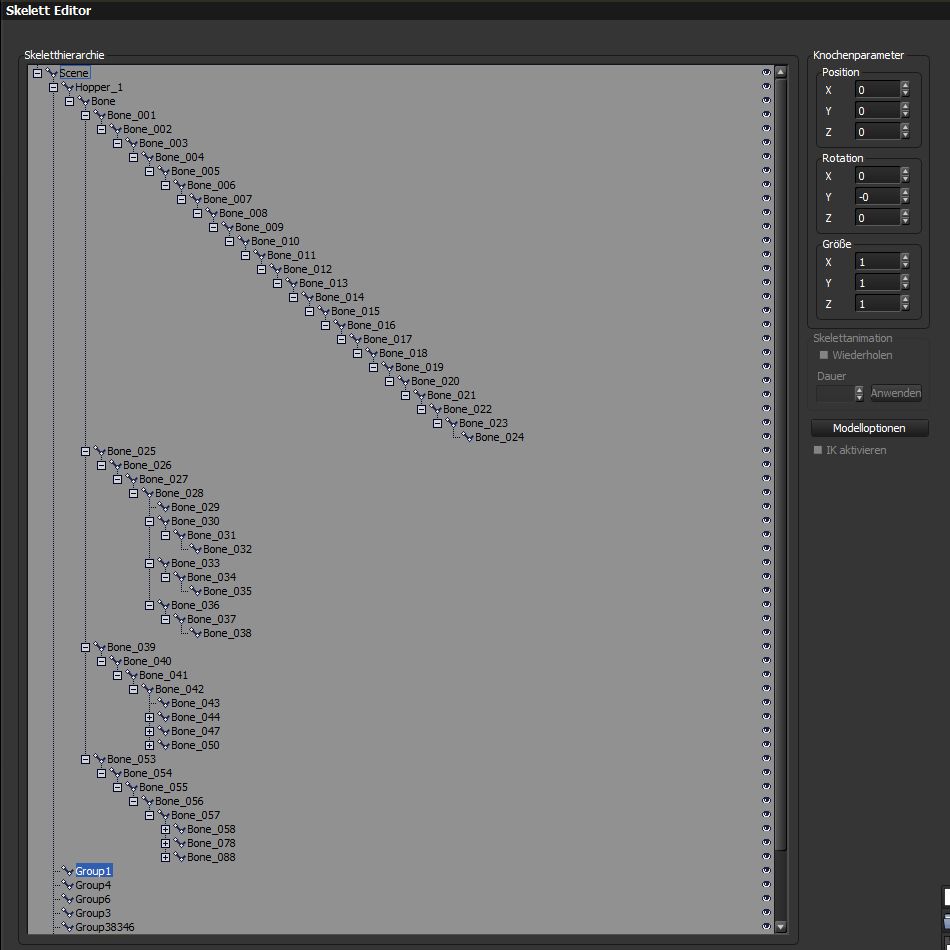Toggle the eye icon on Bone_053 row

pos(766,759)
